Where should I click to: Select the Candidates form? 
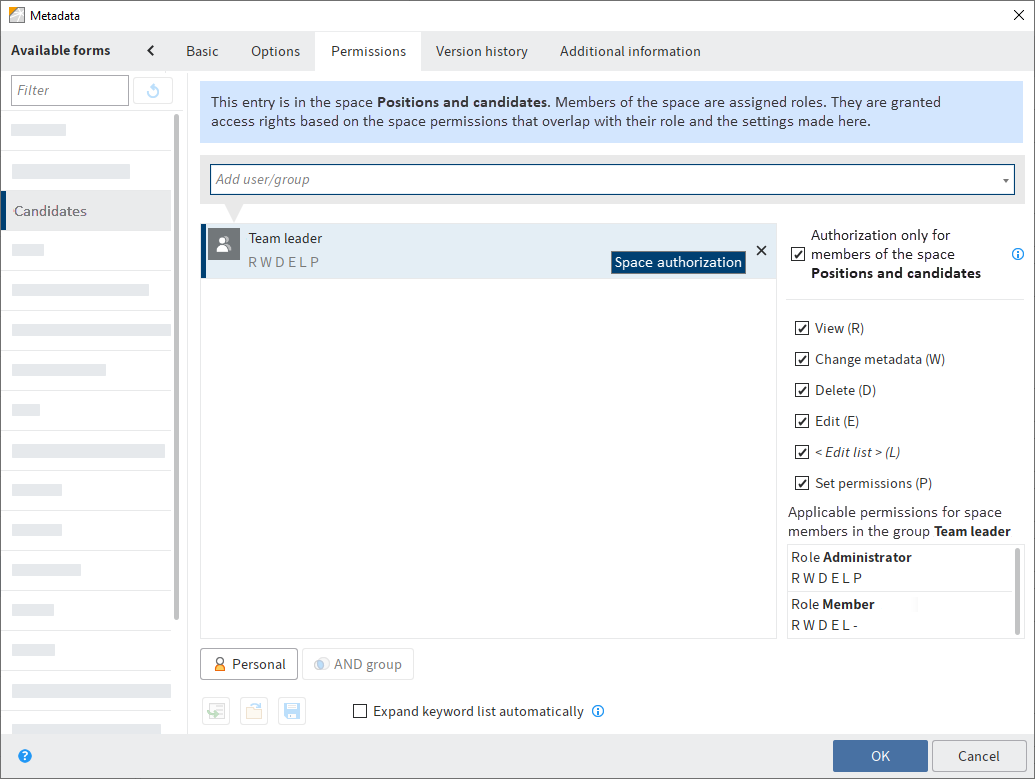(86, 211)
